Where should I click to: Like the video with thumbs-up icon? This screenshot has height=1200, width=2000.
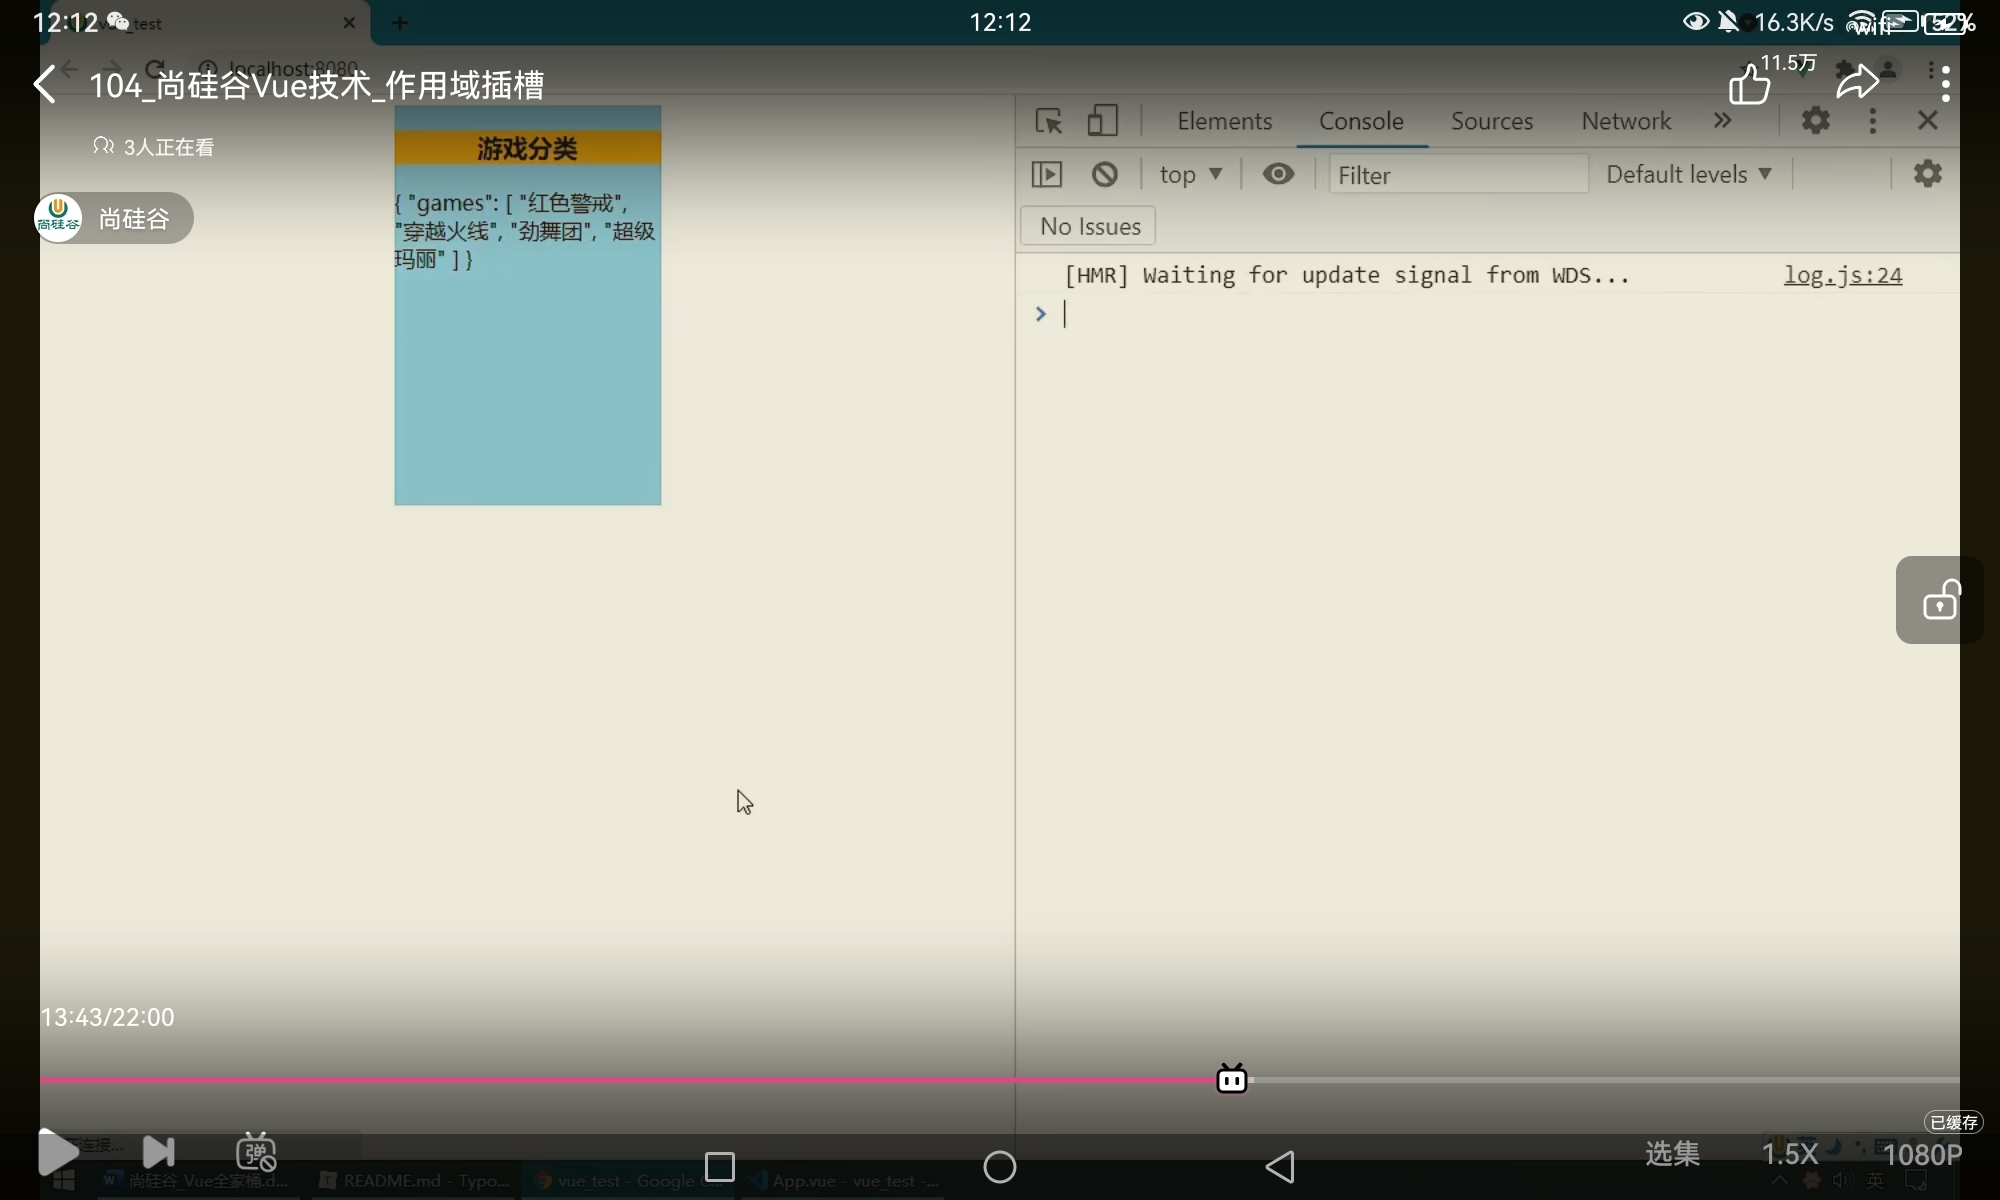(x=1749, y=85)
